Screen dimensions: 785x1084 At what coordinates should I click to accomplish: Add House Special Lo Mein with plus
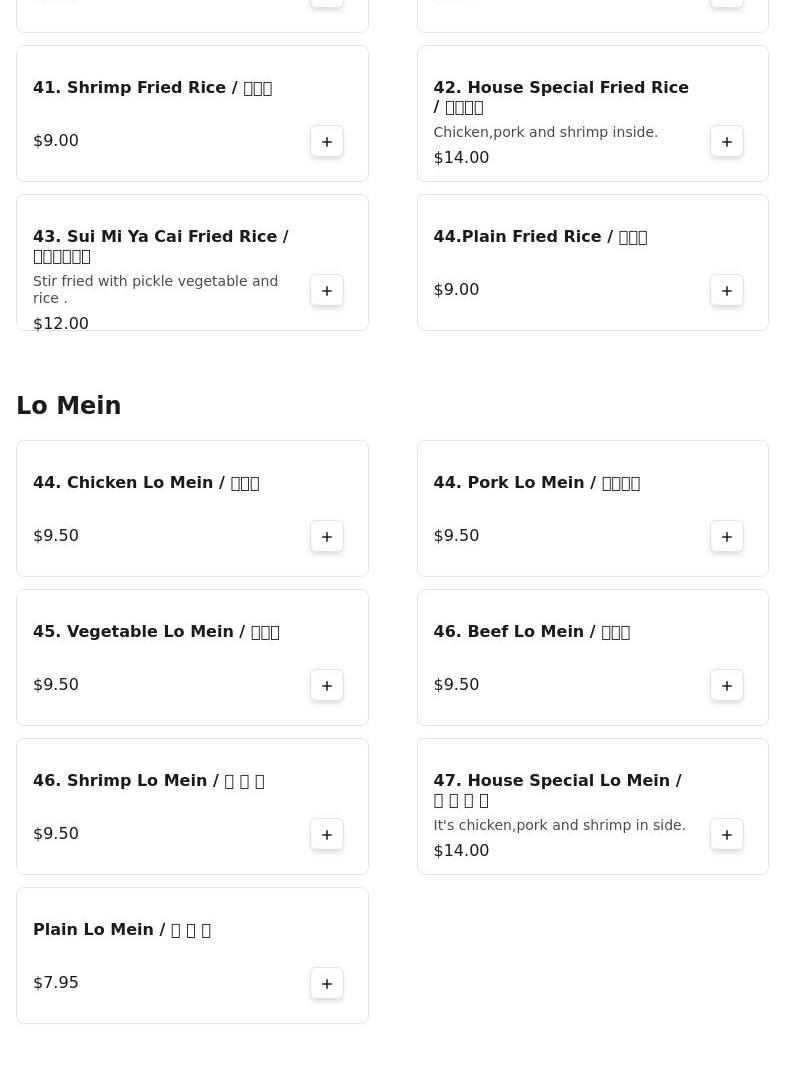pyautogui.click(x=726, y=834)
